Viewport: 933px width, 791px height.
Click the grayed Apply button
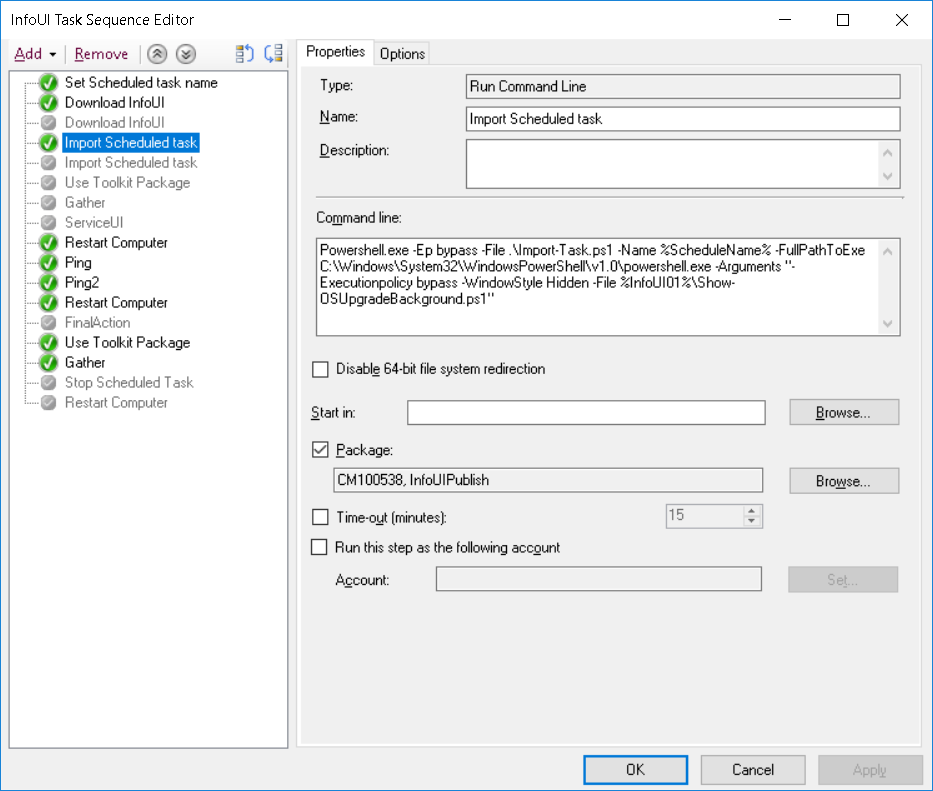pyautogui.click(x=870, y=770)
